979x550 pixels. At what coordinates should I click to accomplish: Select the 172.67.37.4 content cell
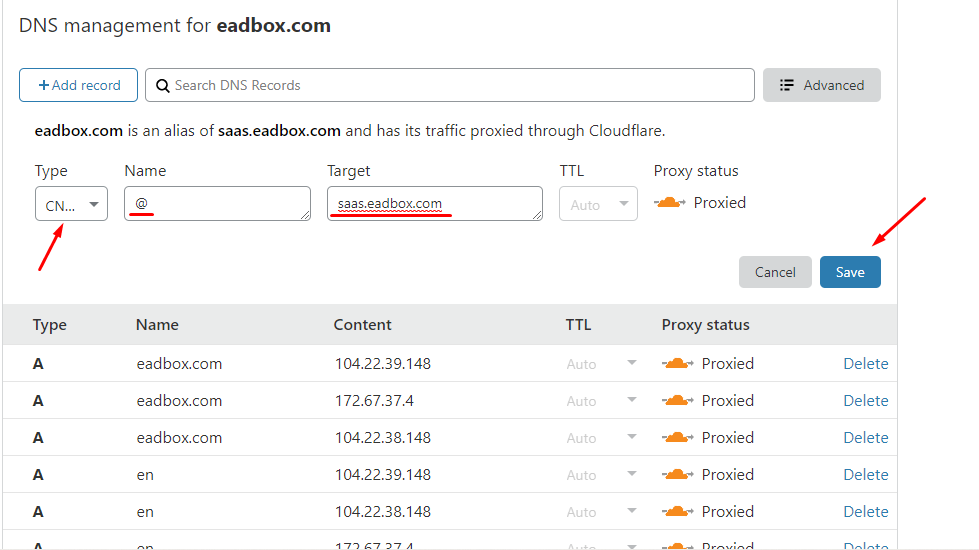(x=374, y=400)
